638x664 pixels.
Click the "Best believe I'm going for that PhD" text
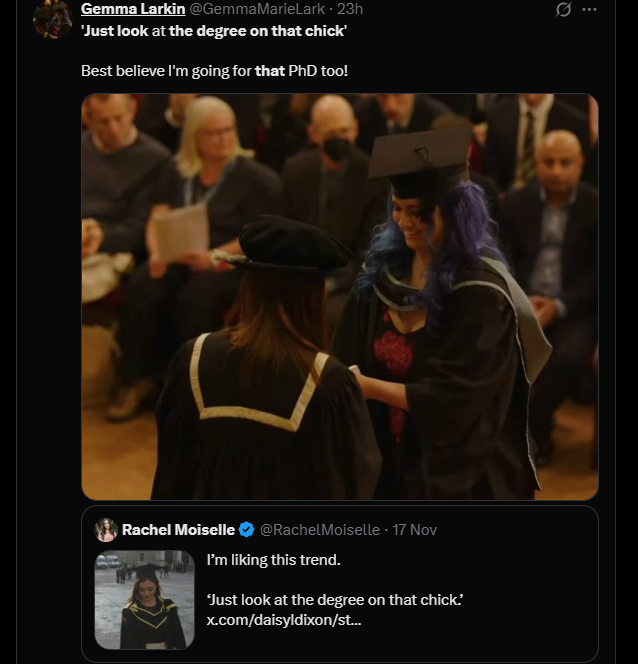214,72
